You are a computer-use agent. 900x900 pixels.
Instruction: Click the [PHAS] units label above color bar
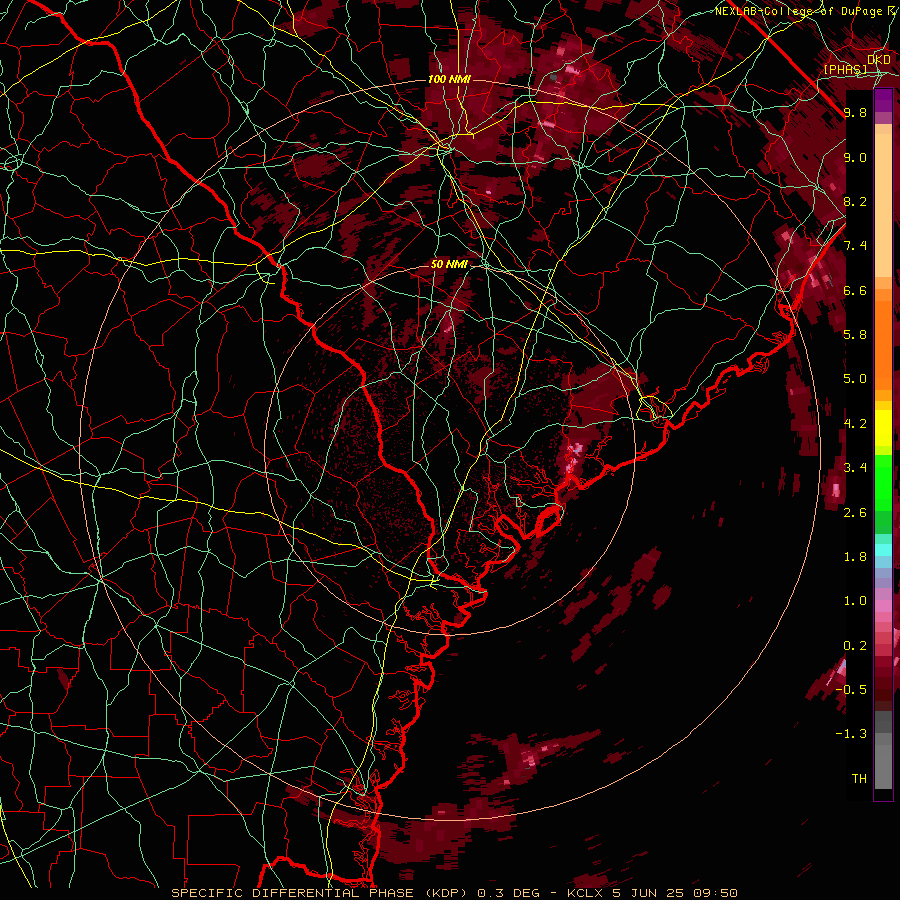tap(845, 70)
